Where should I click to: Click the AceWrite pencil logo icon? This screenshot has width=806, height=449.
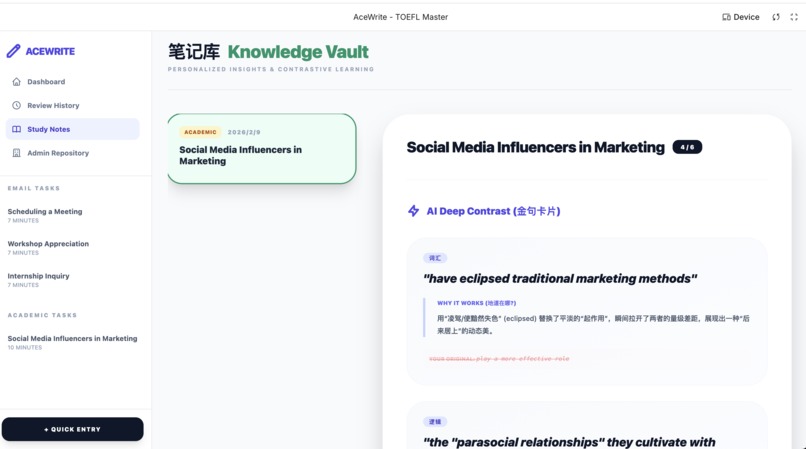(13, 51)
